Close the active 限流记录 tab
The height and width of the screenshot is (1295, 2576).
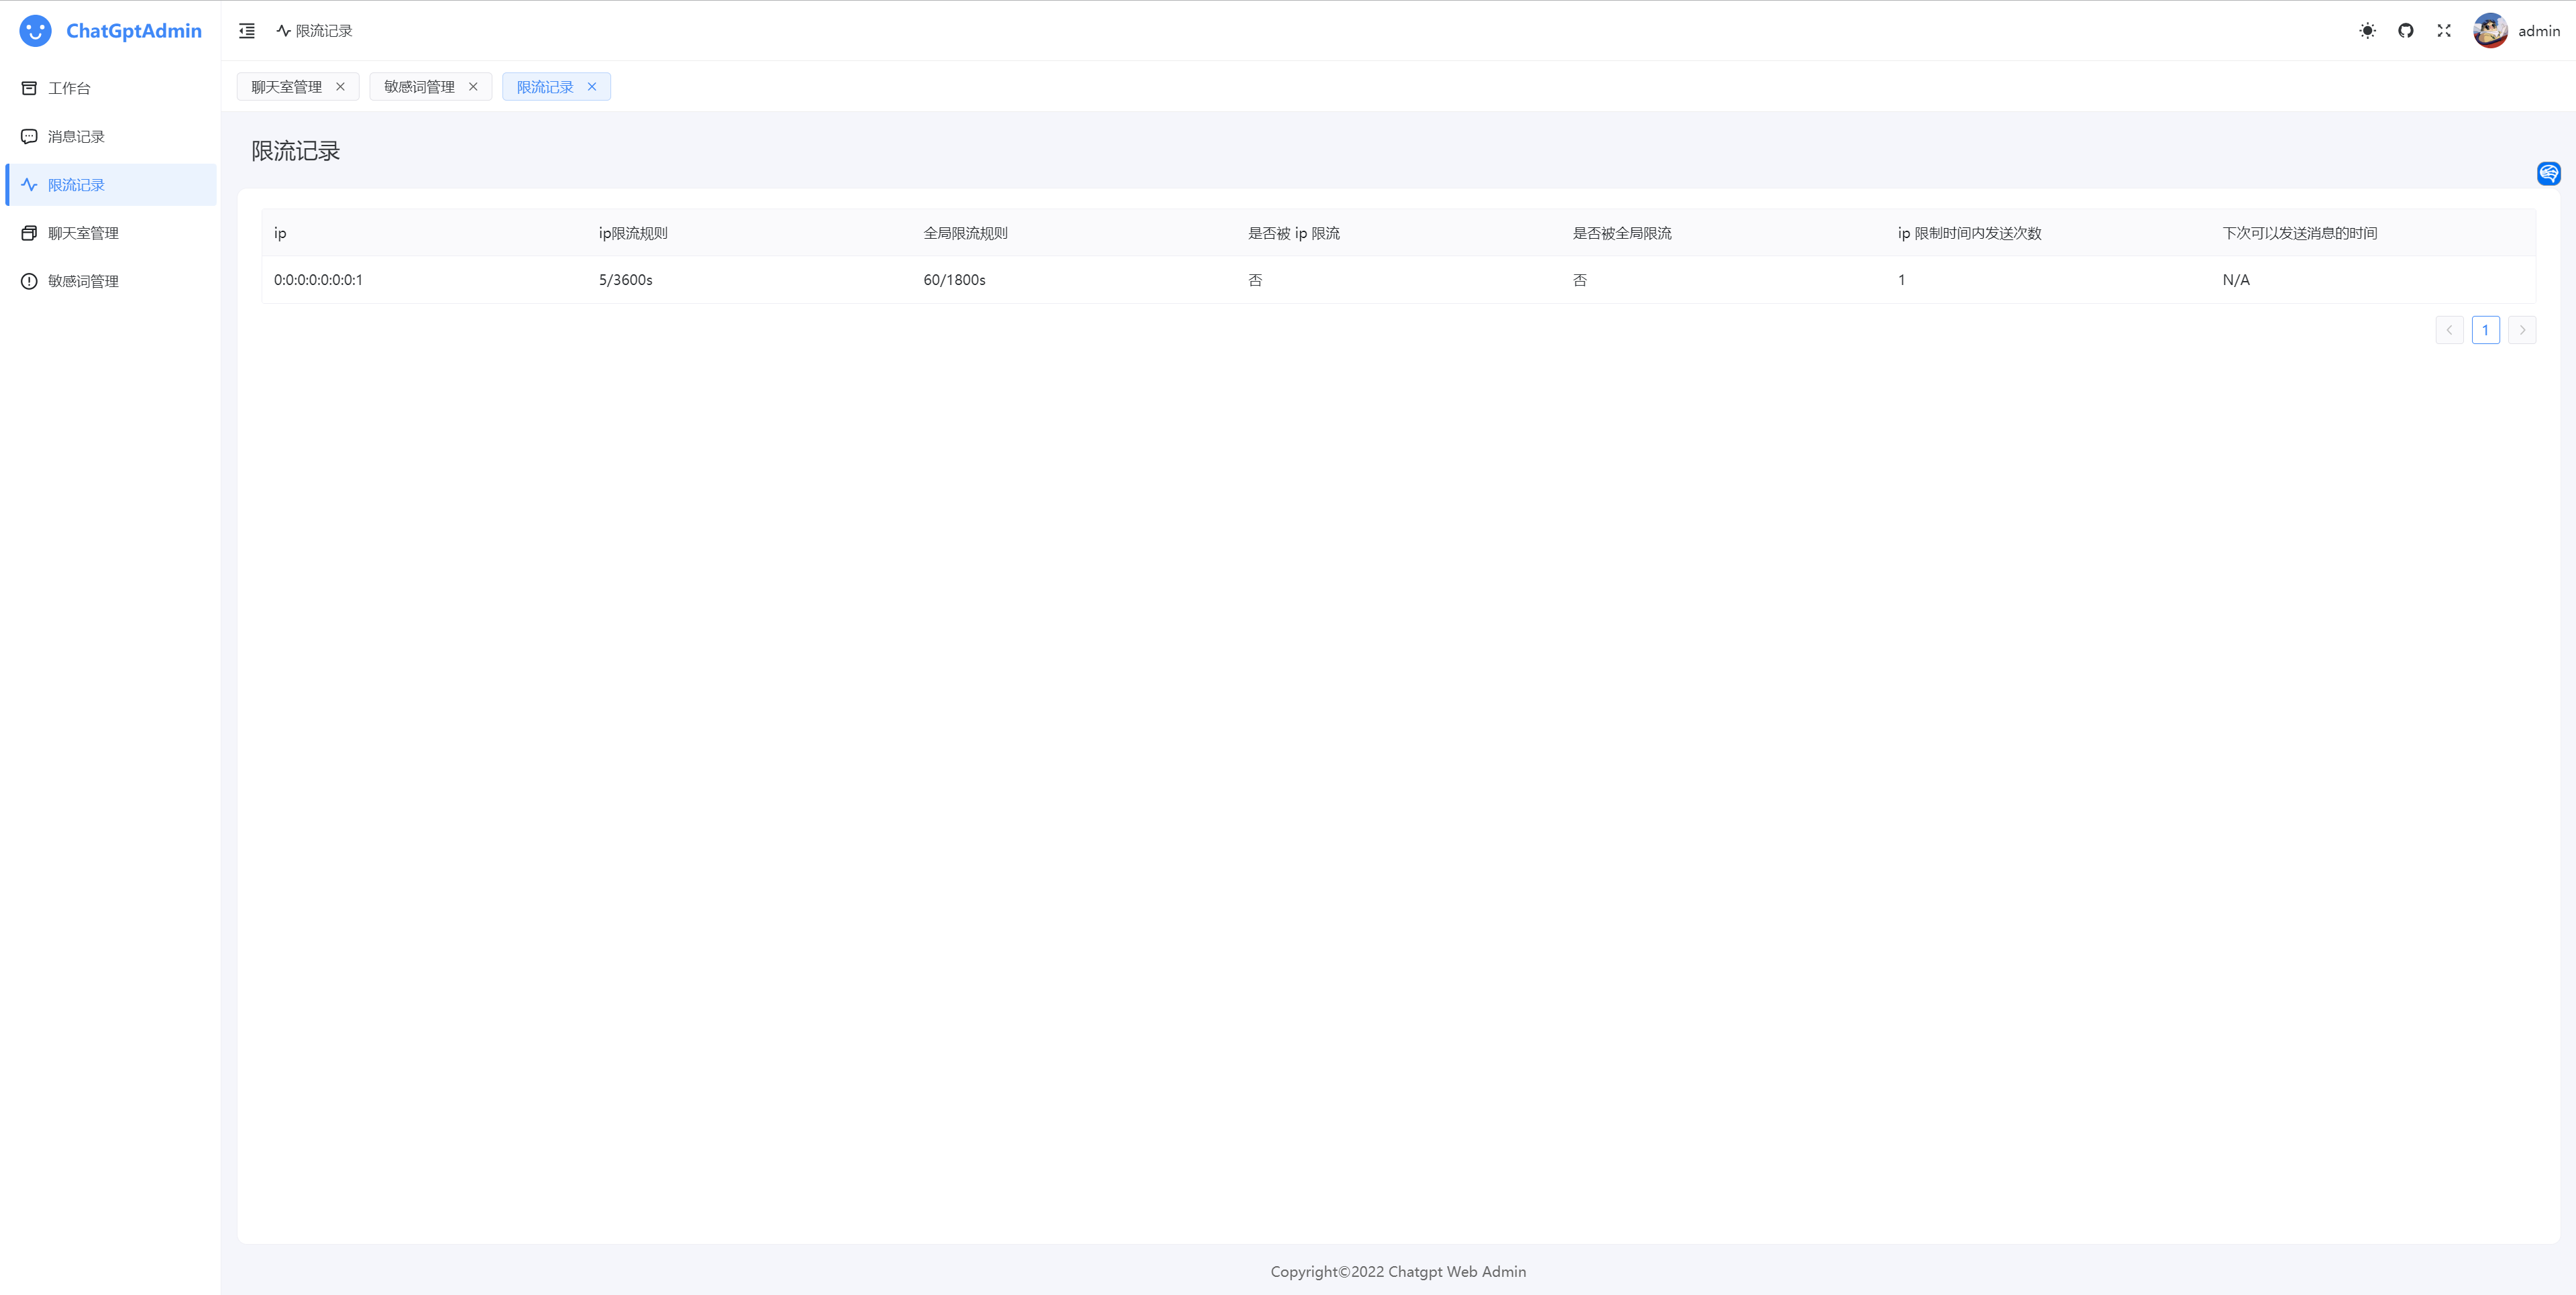[592, 87]
